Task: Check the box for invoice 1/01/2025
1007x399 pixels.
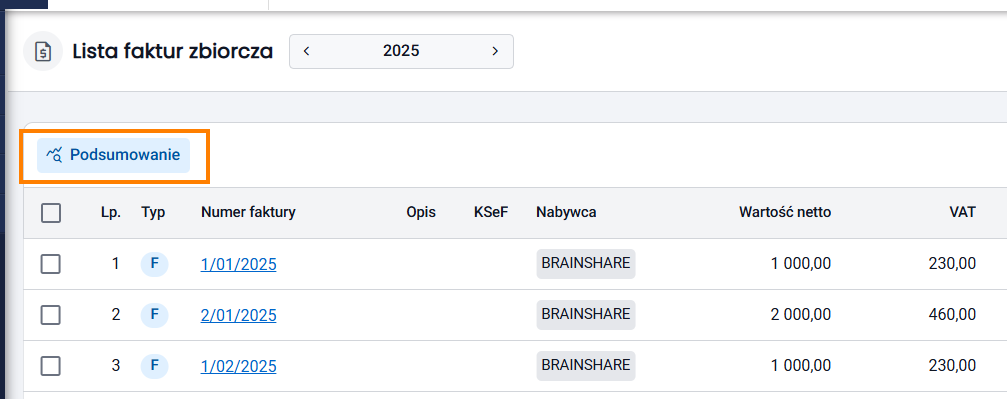Action: (x=51, y=263)
